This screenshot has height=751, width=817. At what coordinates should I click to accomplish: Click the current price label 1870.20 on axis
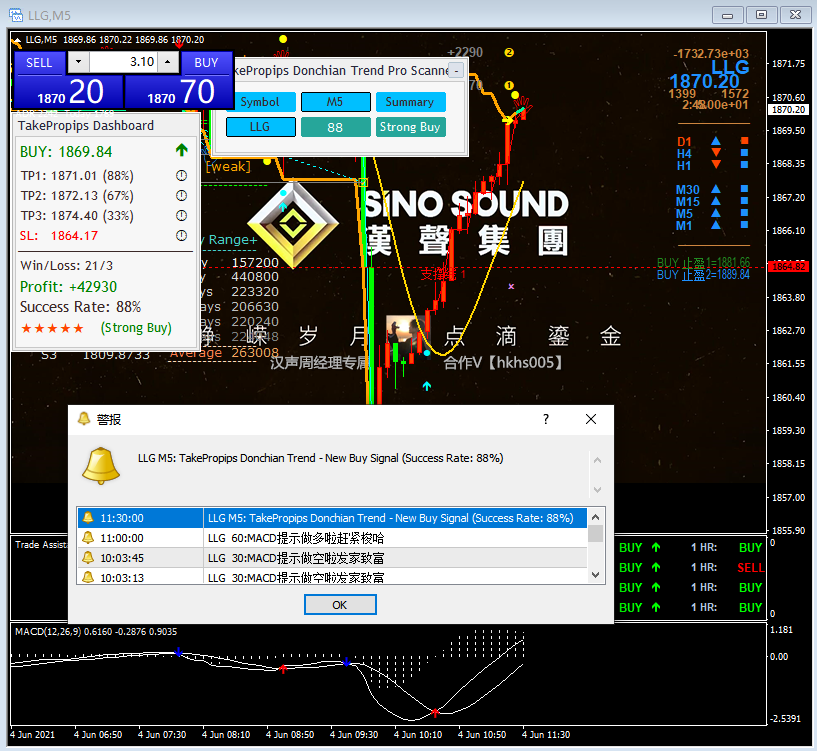pos(788,109)
